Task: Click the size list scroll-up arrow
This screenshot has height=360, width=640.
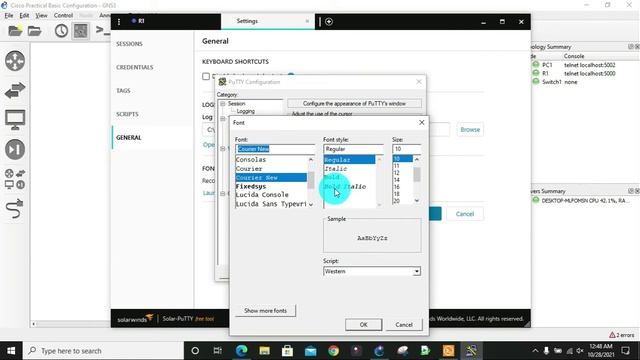Action: point(416,159)
